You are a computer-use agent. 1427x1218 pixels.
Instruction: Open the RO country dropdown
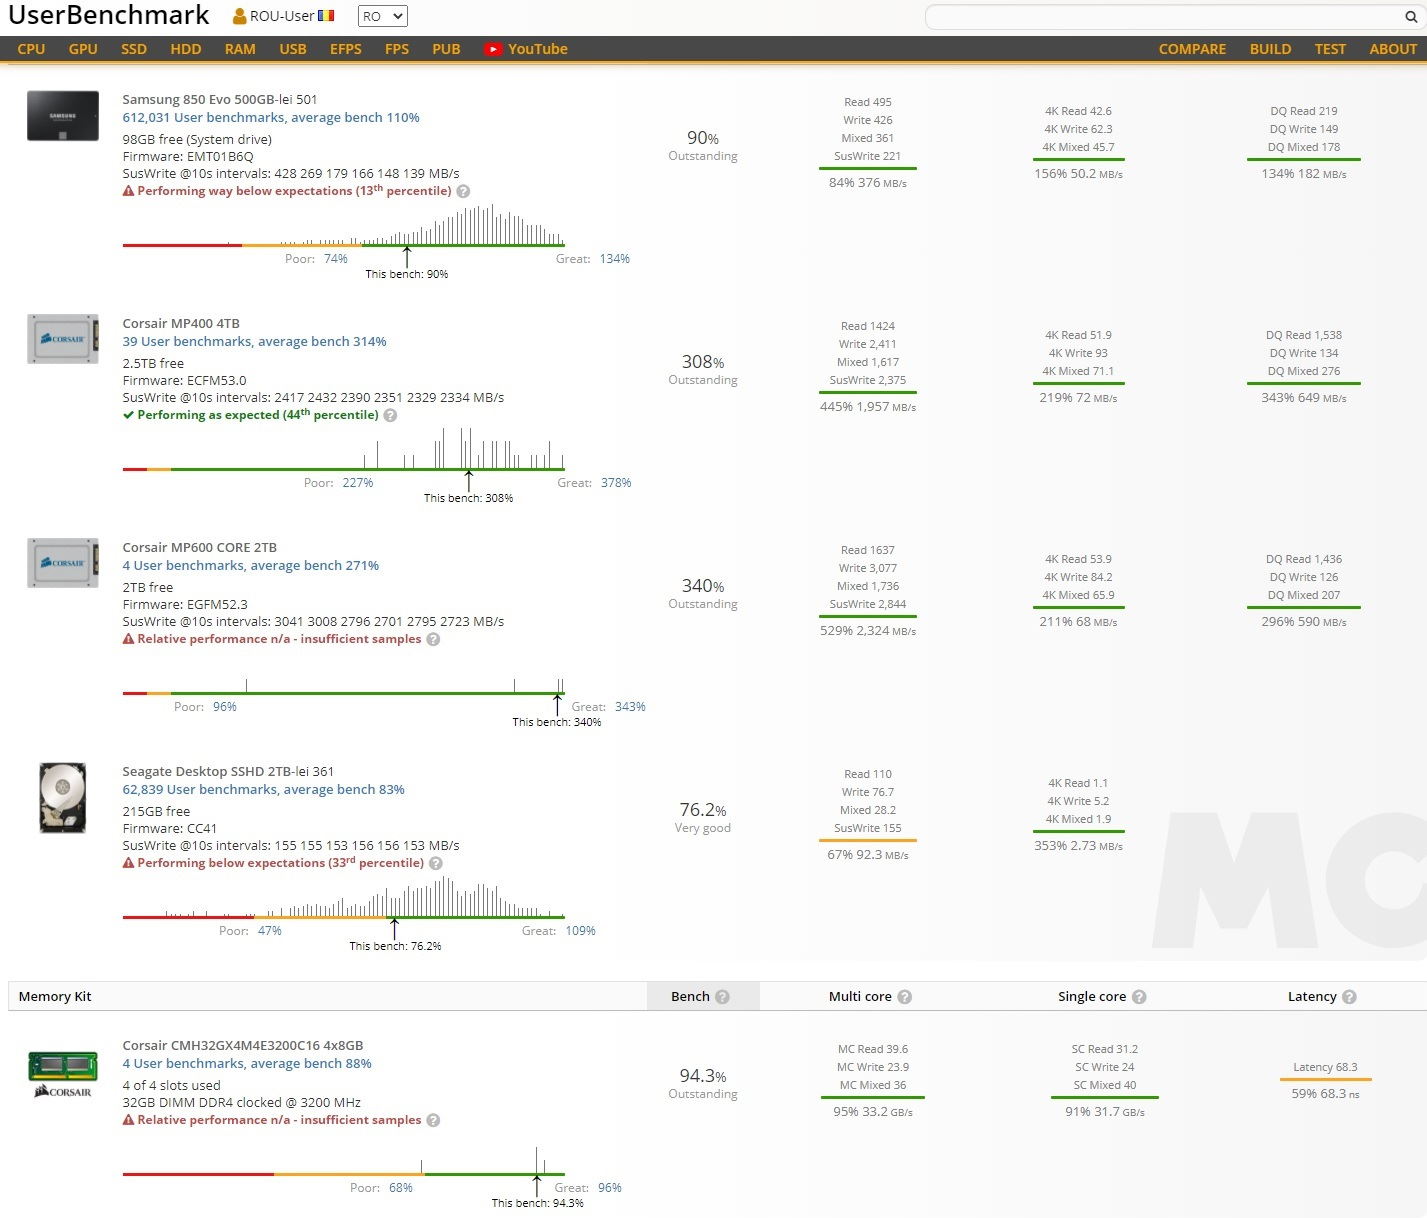382,16
